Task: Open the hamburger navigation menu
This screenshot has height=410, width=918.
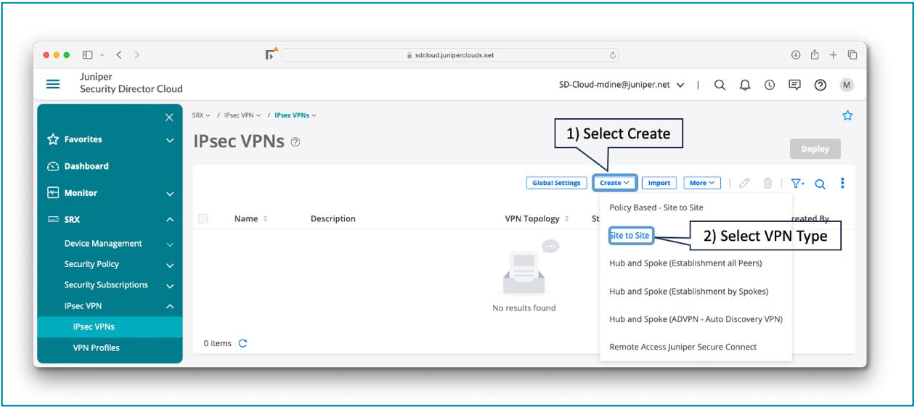Action: [53, 85]
